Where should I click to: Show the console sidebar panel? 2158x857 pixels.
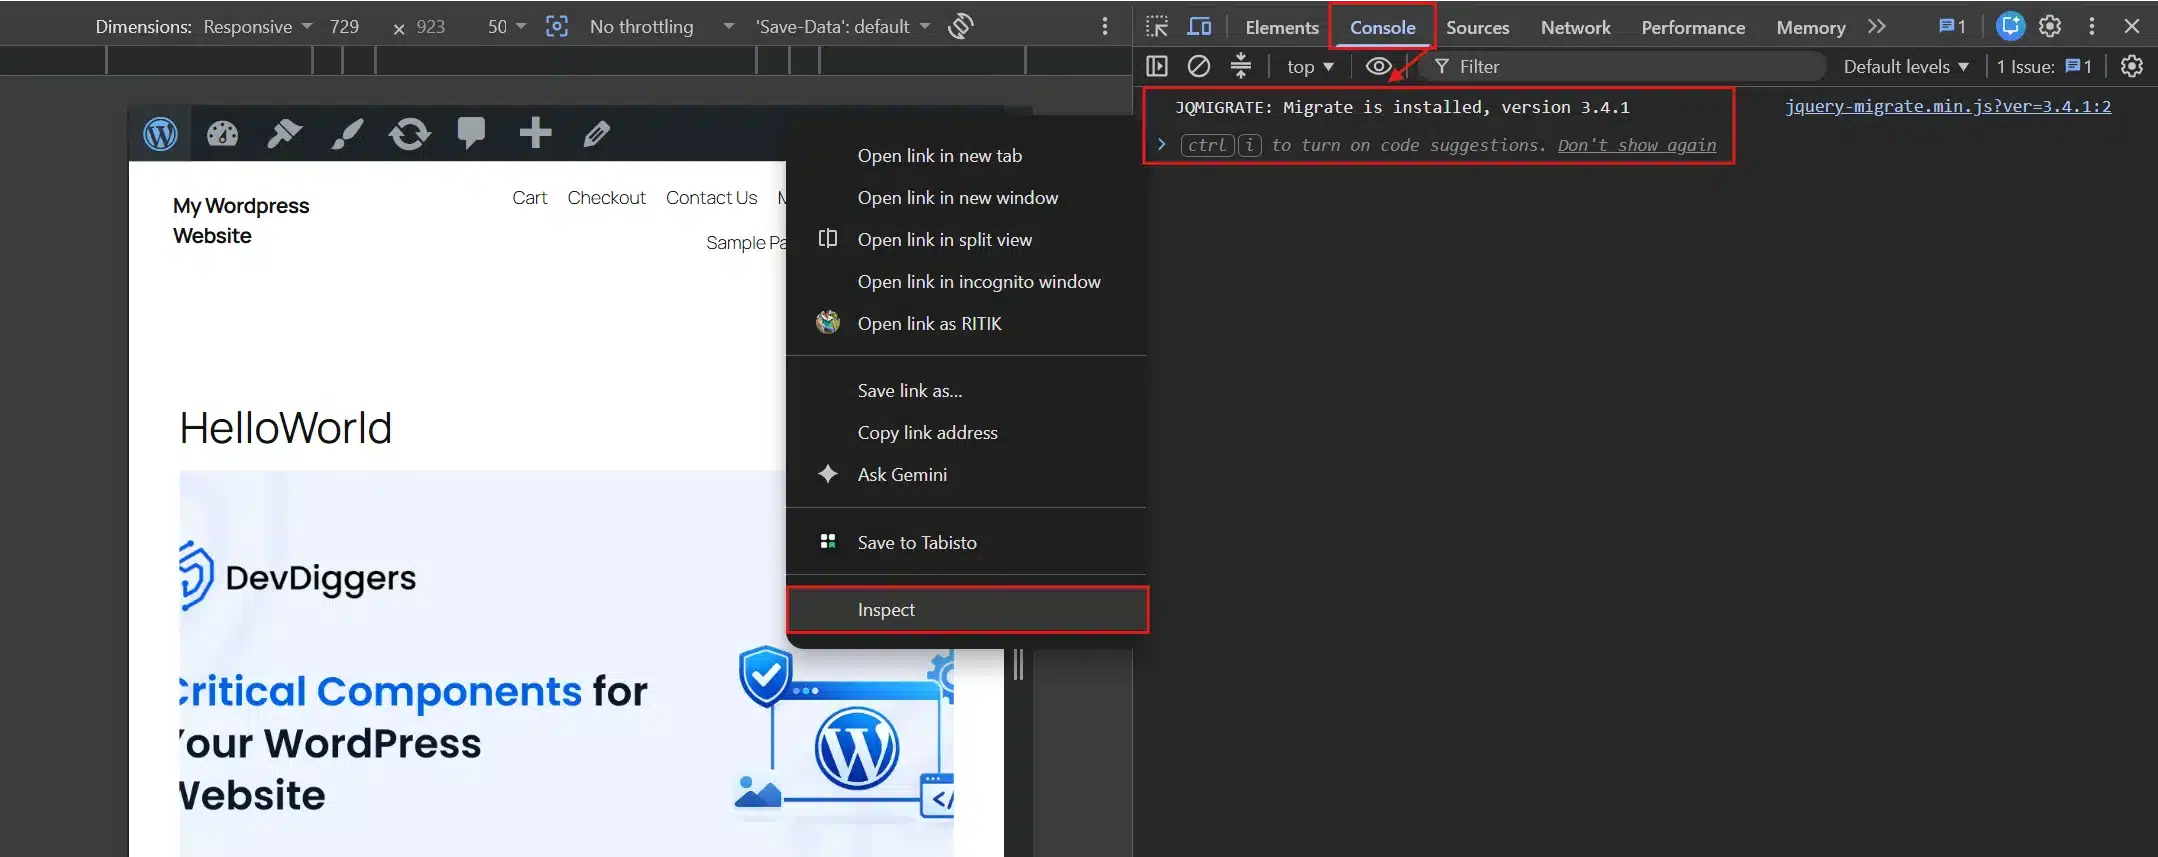pos(1157,66)
